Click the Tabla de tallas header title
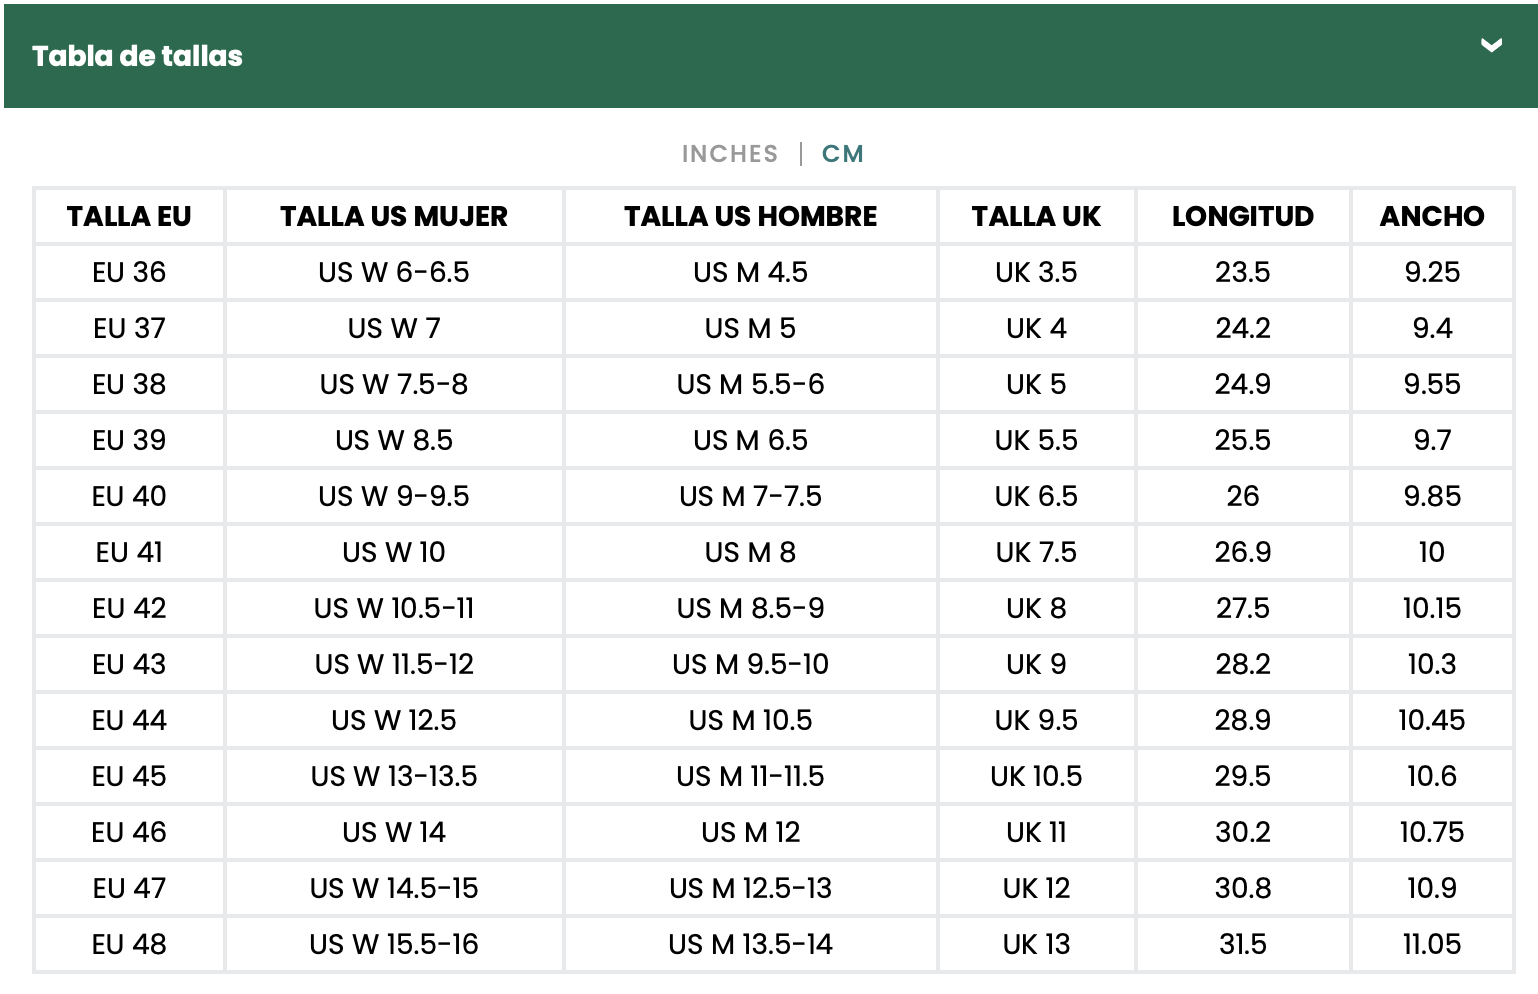The height and width of the screenshot is (994, 1538). click(x=137, y=56)
